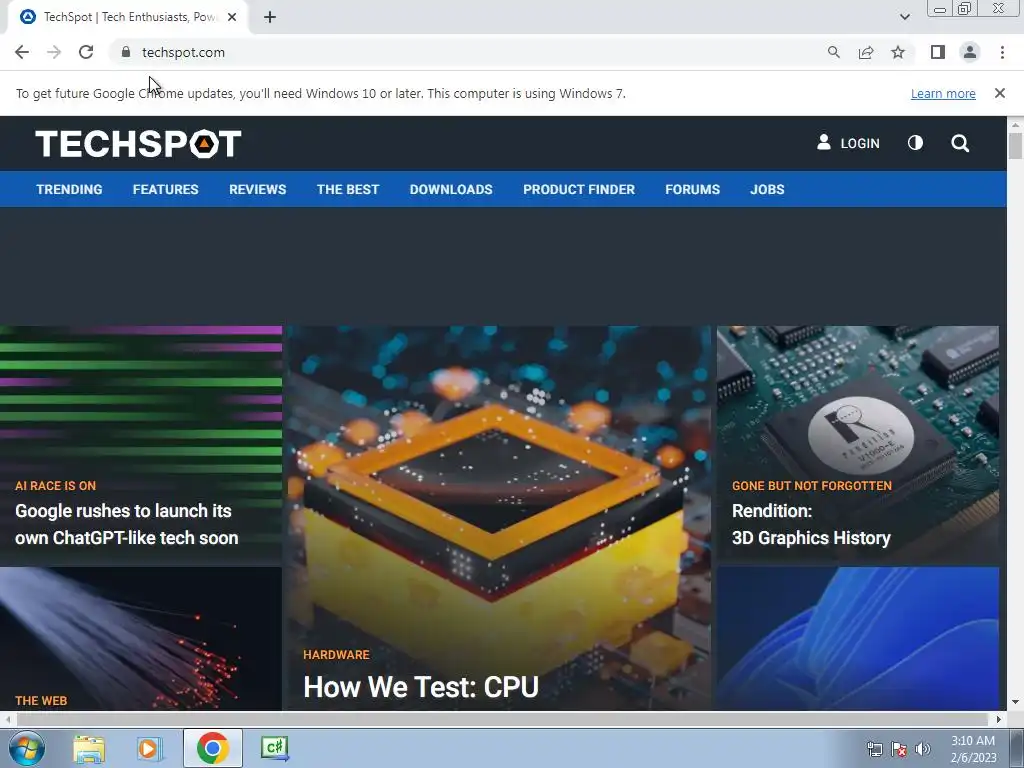
Task: Go back using the browser back arrow
Action: pyautogui.click(x=22, y=52)
